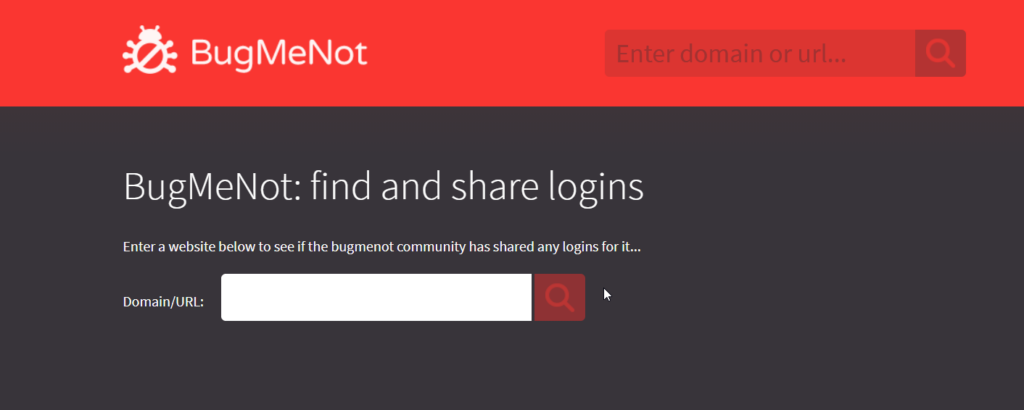1024x410 pixels.
Task: Click the empty red header between logo and search
Action: tap(487, 53)
